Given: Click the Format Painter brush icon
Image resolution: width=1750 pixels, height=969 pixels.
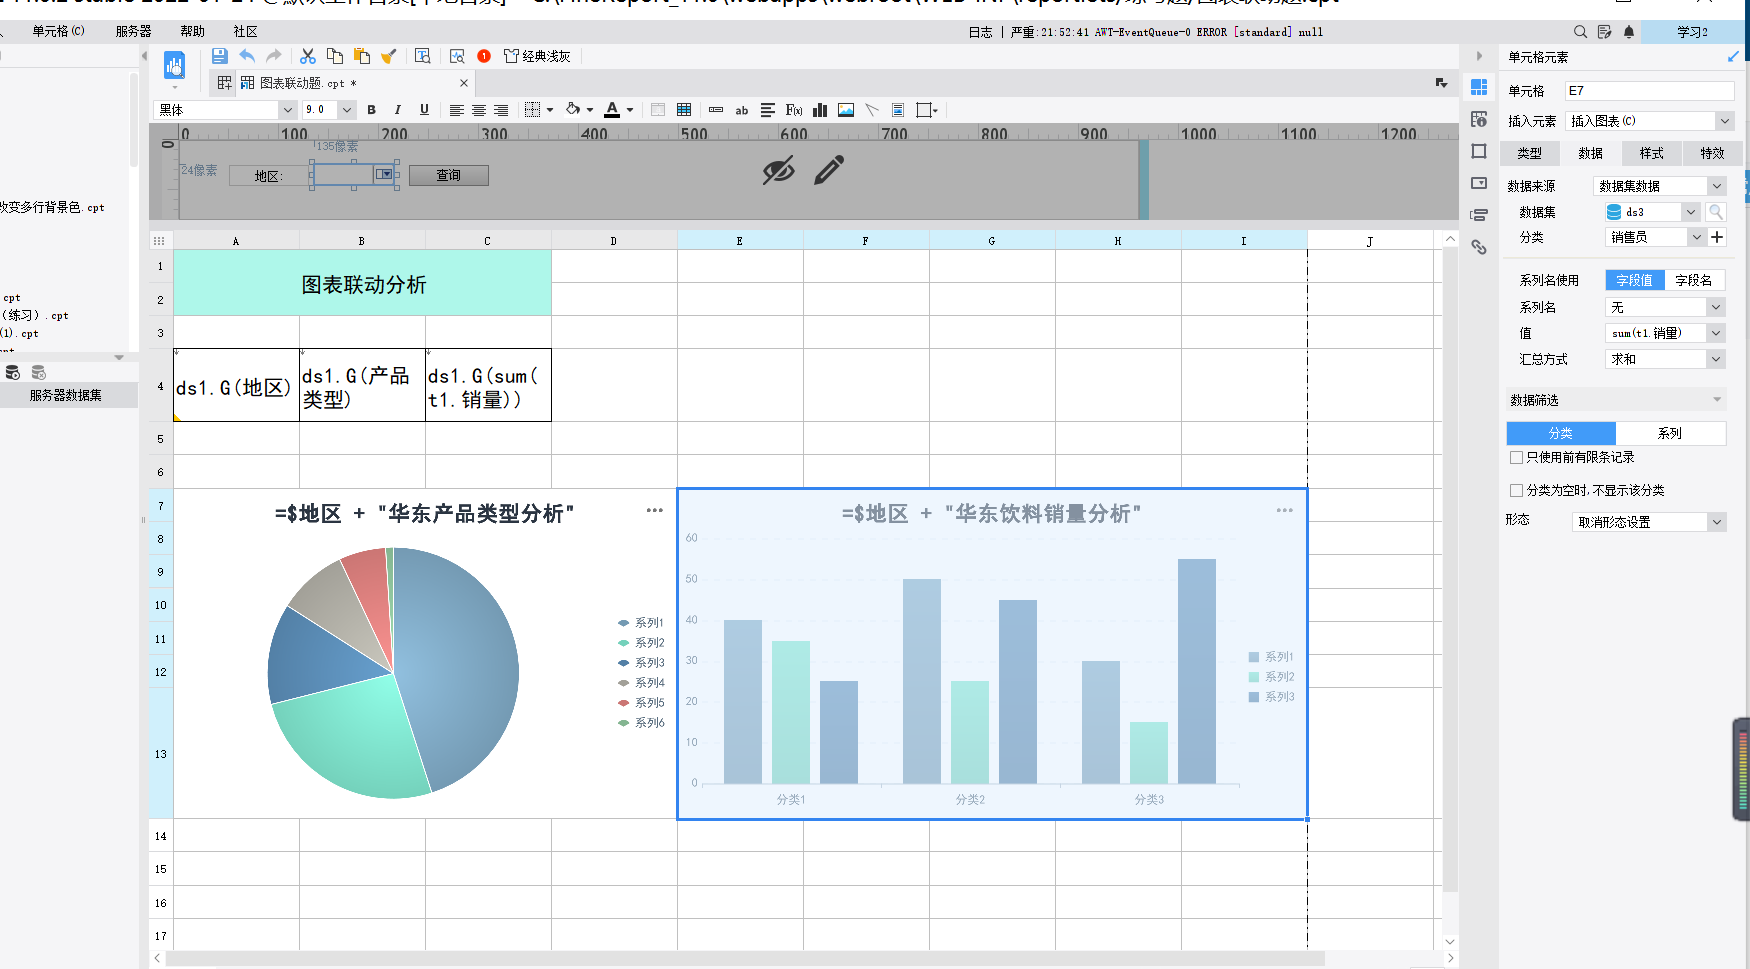Looking at the screenshot, I should pyautogui.click(x=389, y=56).
